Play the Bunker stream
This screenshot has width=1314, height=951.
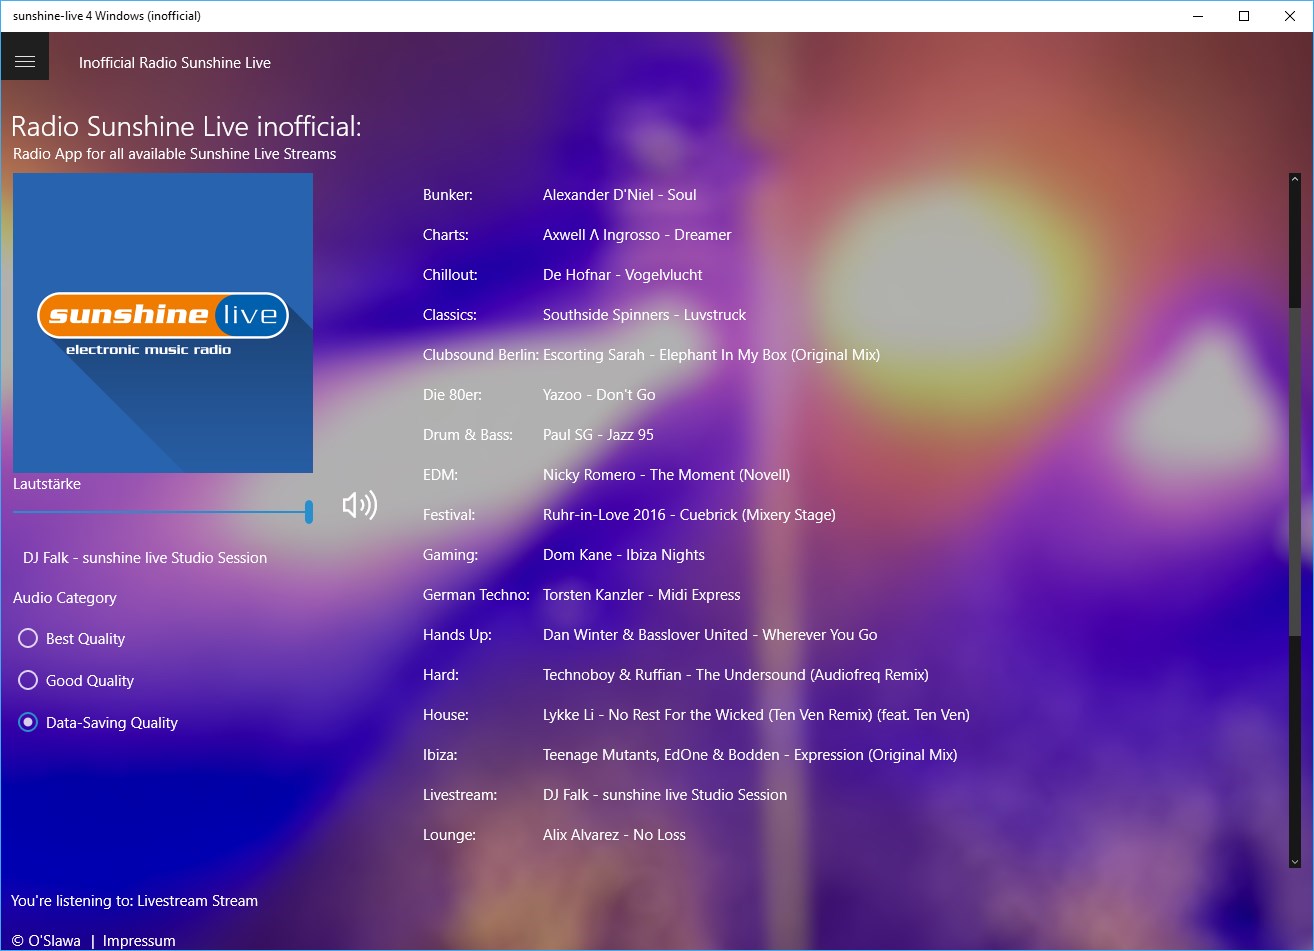[x=448, y=195]
